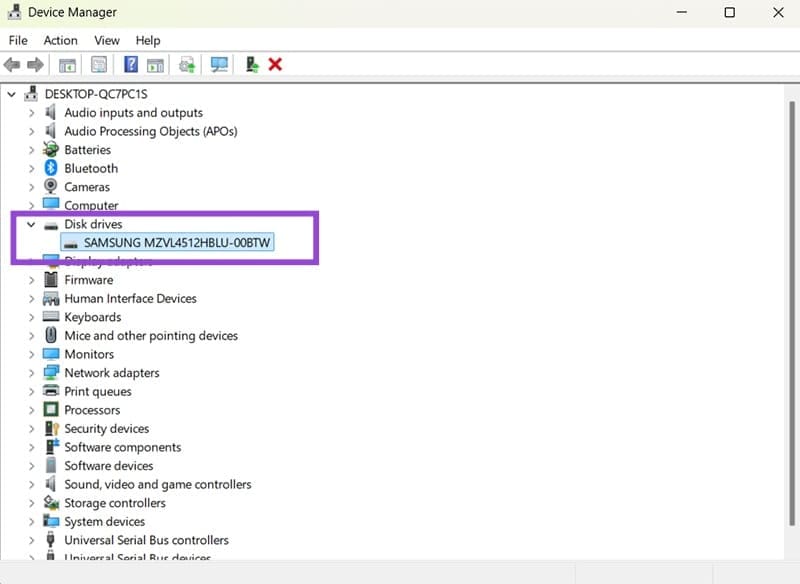800x584 pixels.
Task: Select the Sound, video and game controllers item
Action: tap(157, 484)
